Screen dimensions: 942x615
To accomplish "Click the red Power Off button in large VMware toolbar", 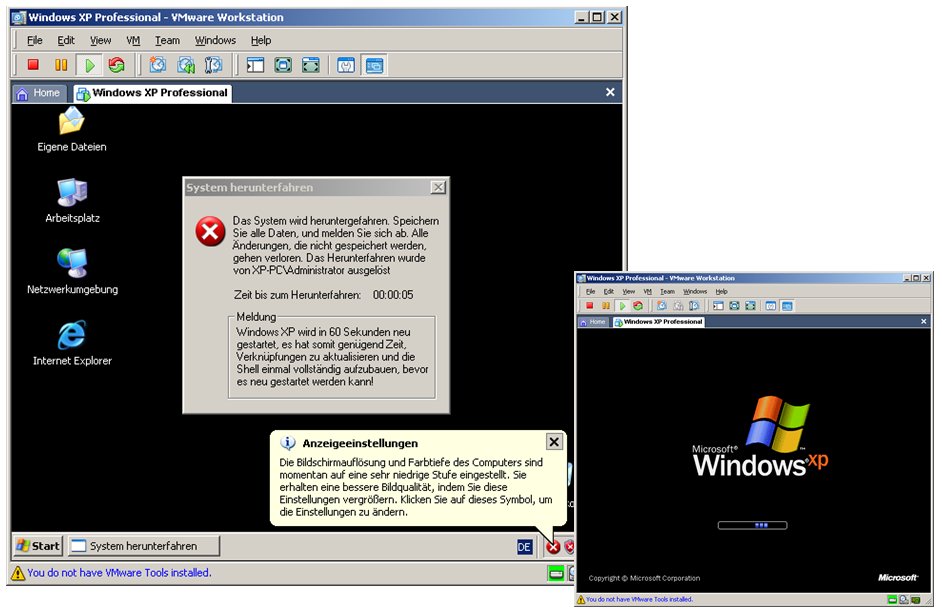I will 33,65.
